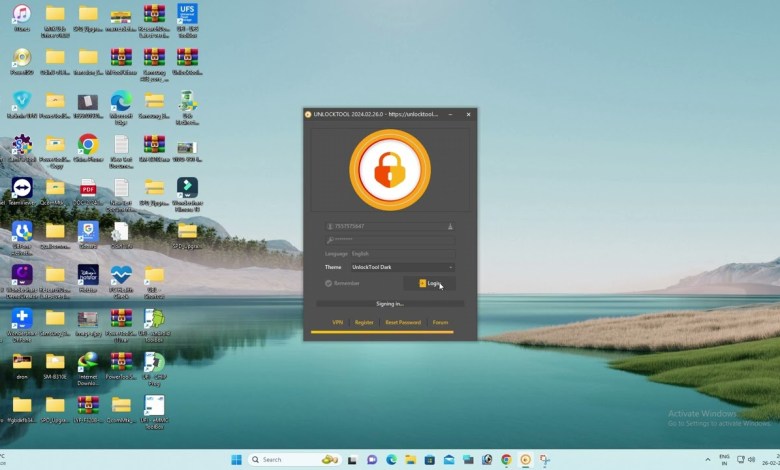780x470 pixels.
Task: Click the Login button in UnlockTool
Action: [x=430, y=284]
